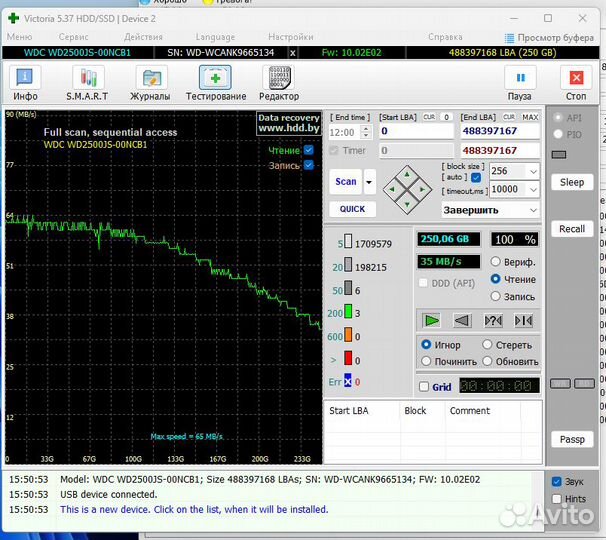
Task: Click the Стоп stop icon
Action: (x=576, y=79)
